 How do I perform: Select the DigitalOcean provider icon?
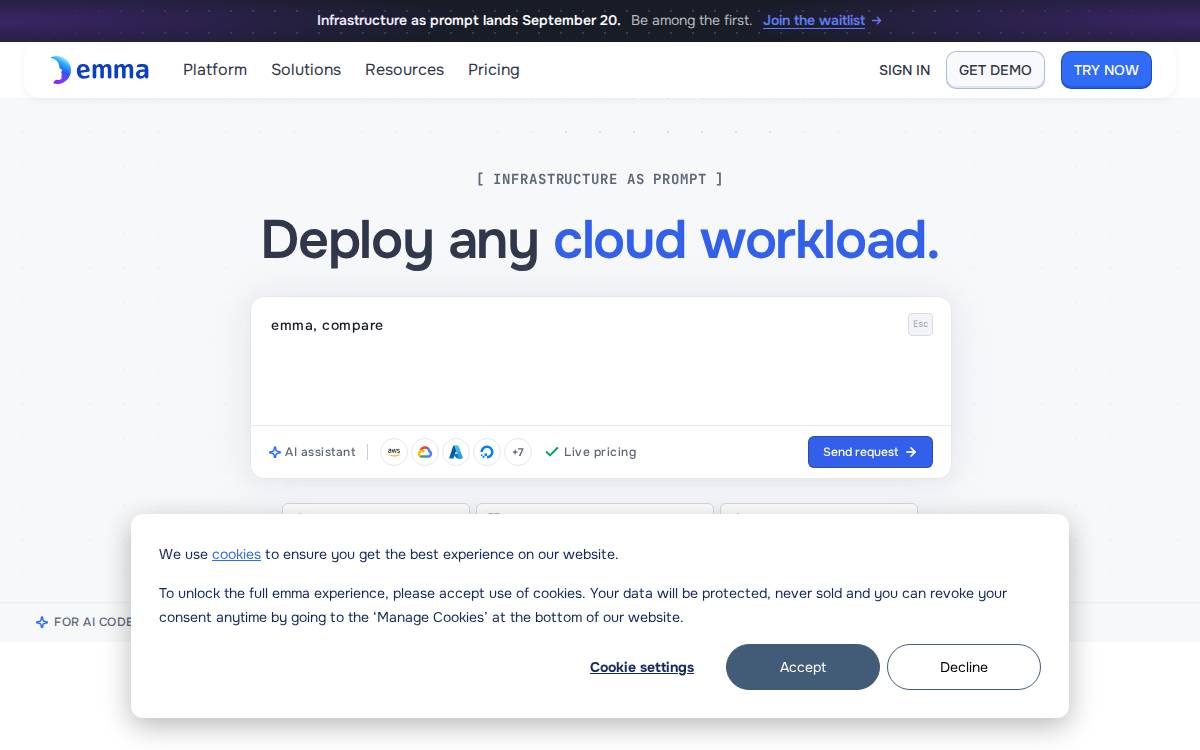[487, 452]
